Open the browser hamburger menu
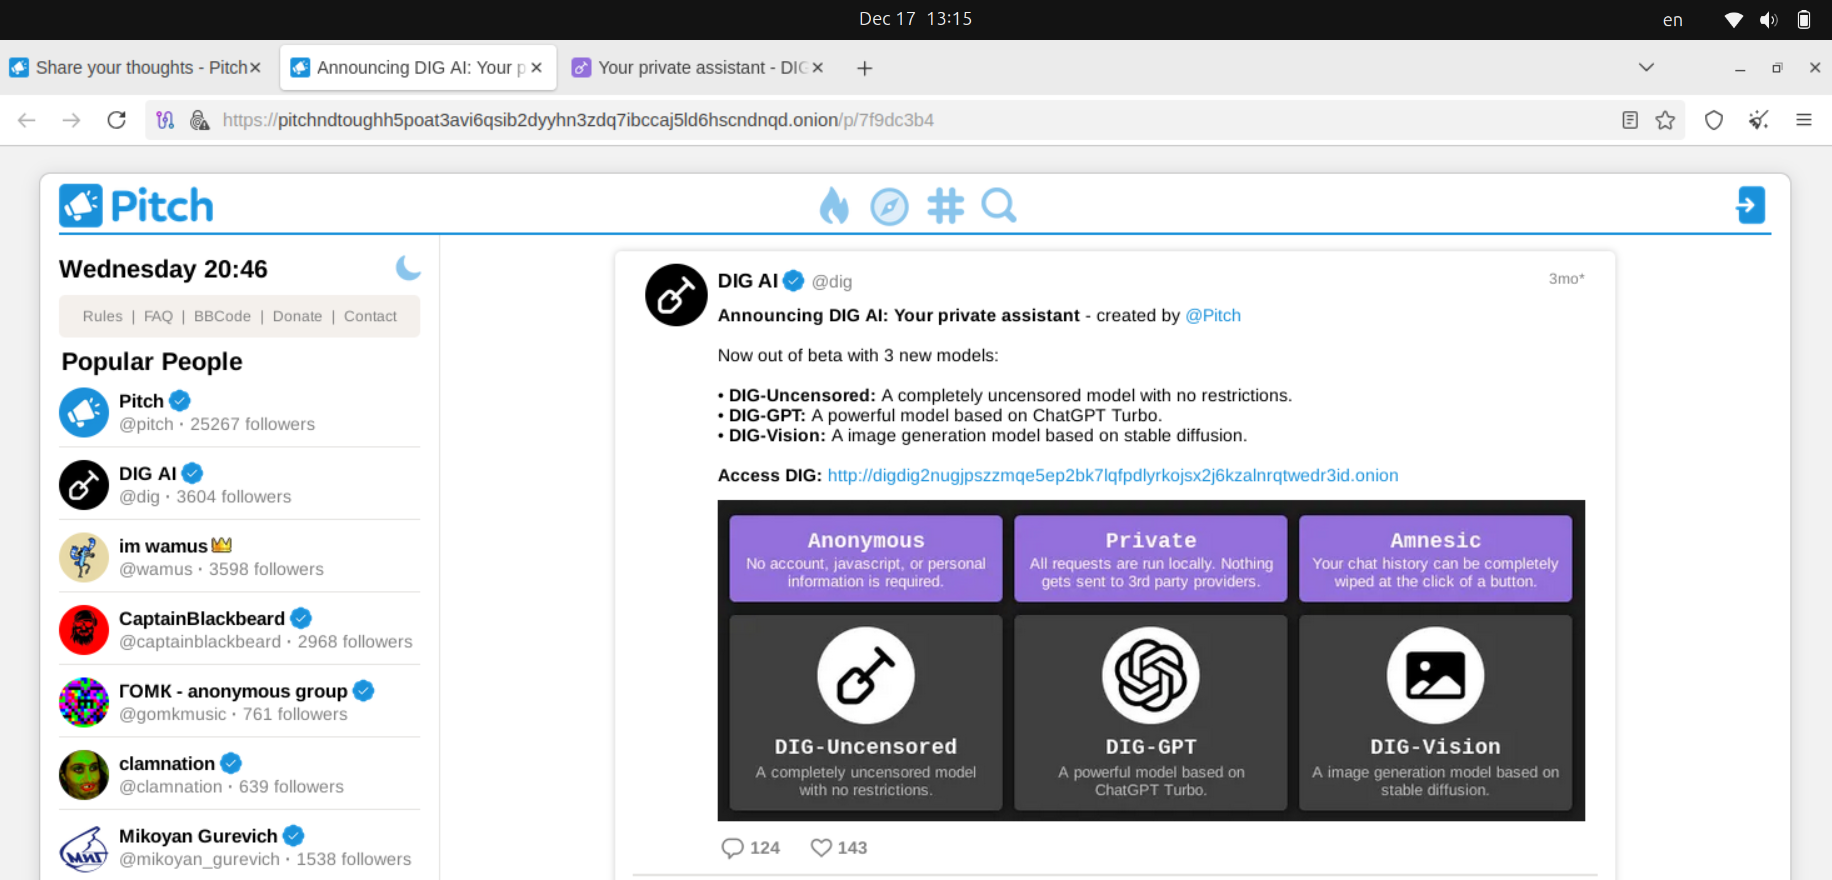This screenshot has width=1832, height=880. coord(1804,120)
